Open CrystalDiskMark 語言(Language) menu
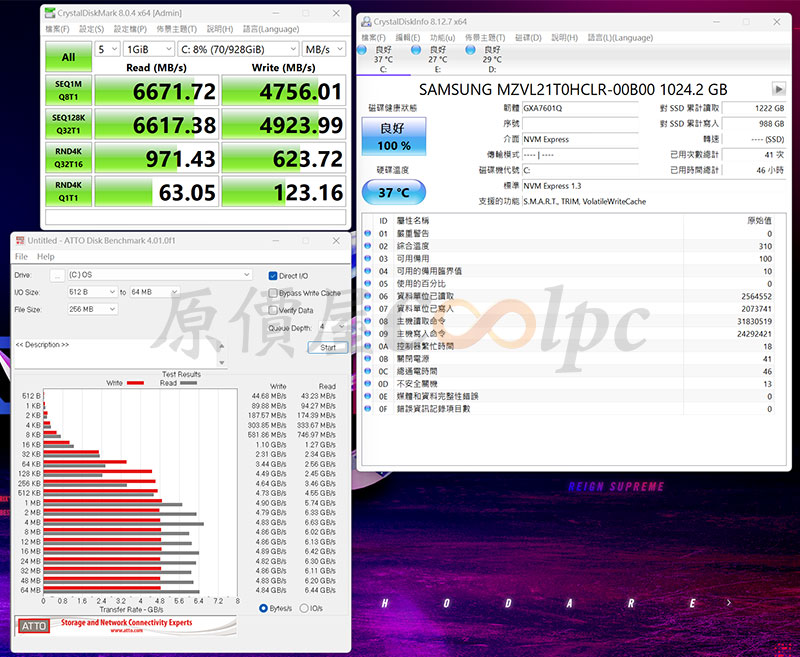This screenshot has height=657, width=800. [271, 29]
